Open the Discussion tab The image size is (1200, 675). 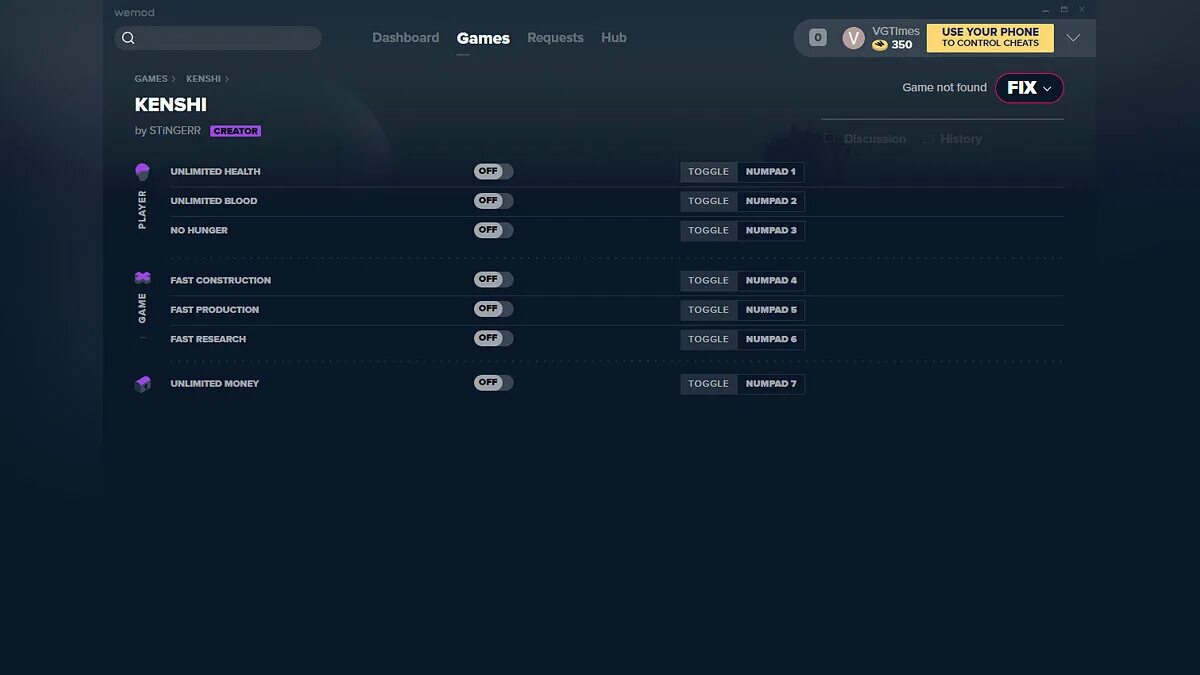click(x=865, y=139)
